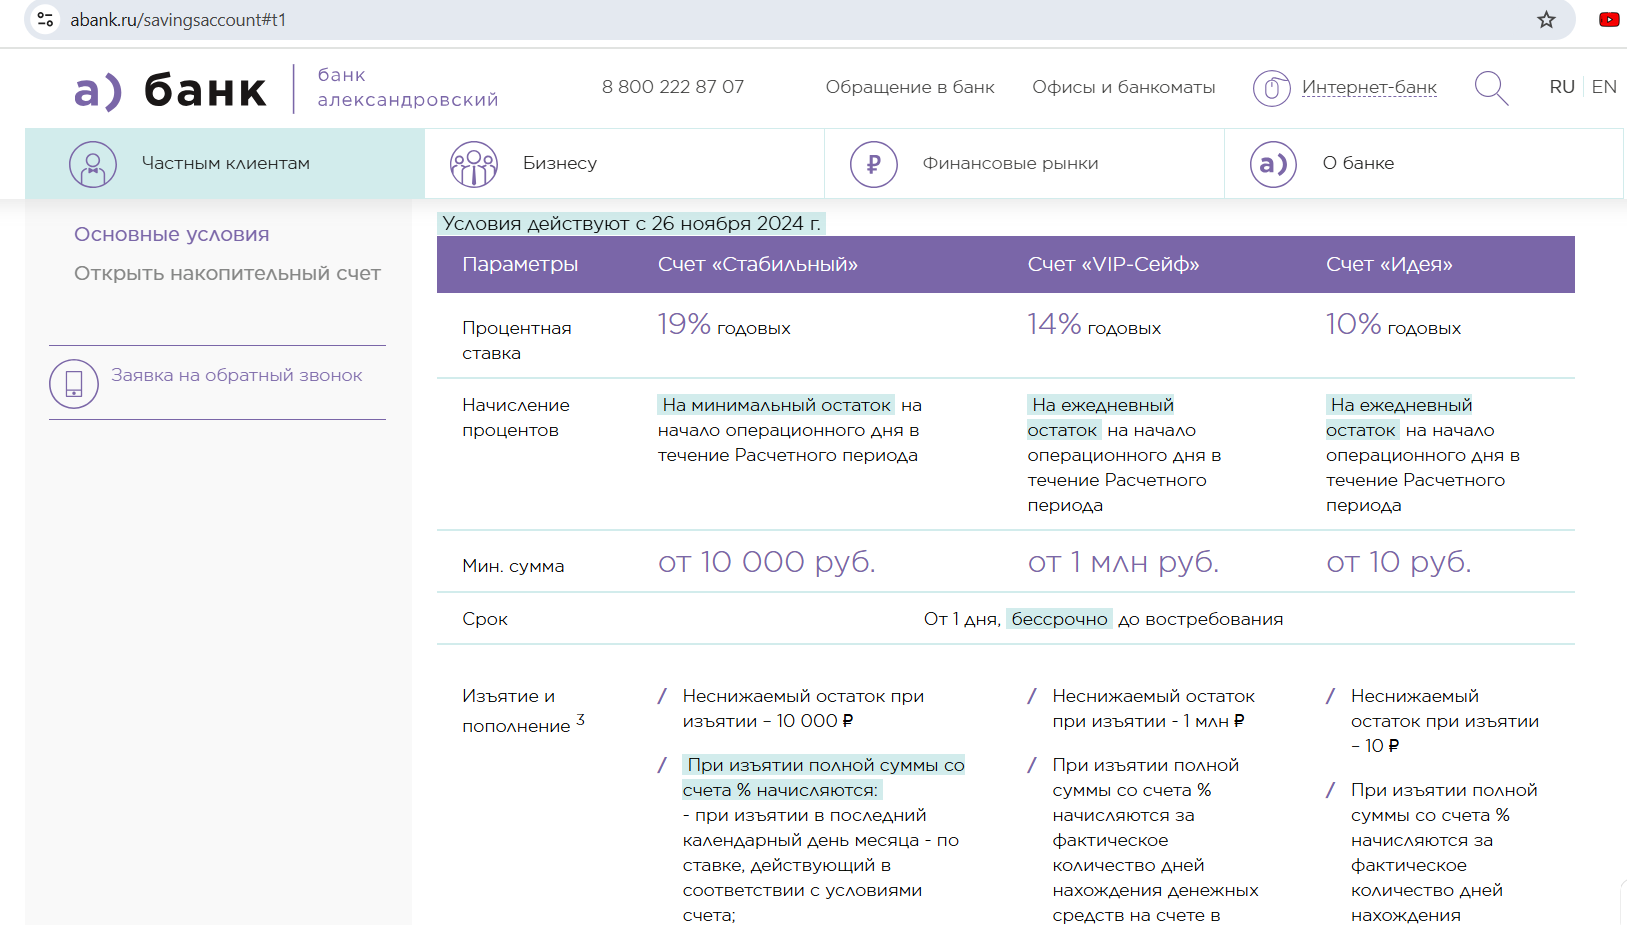The width and height of the screenshot is (1627, 925).
Task: Select 'Финансовые рынки' navigation tab
Action: (x=1010, y=163)
